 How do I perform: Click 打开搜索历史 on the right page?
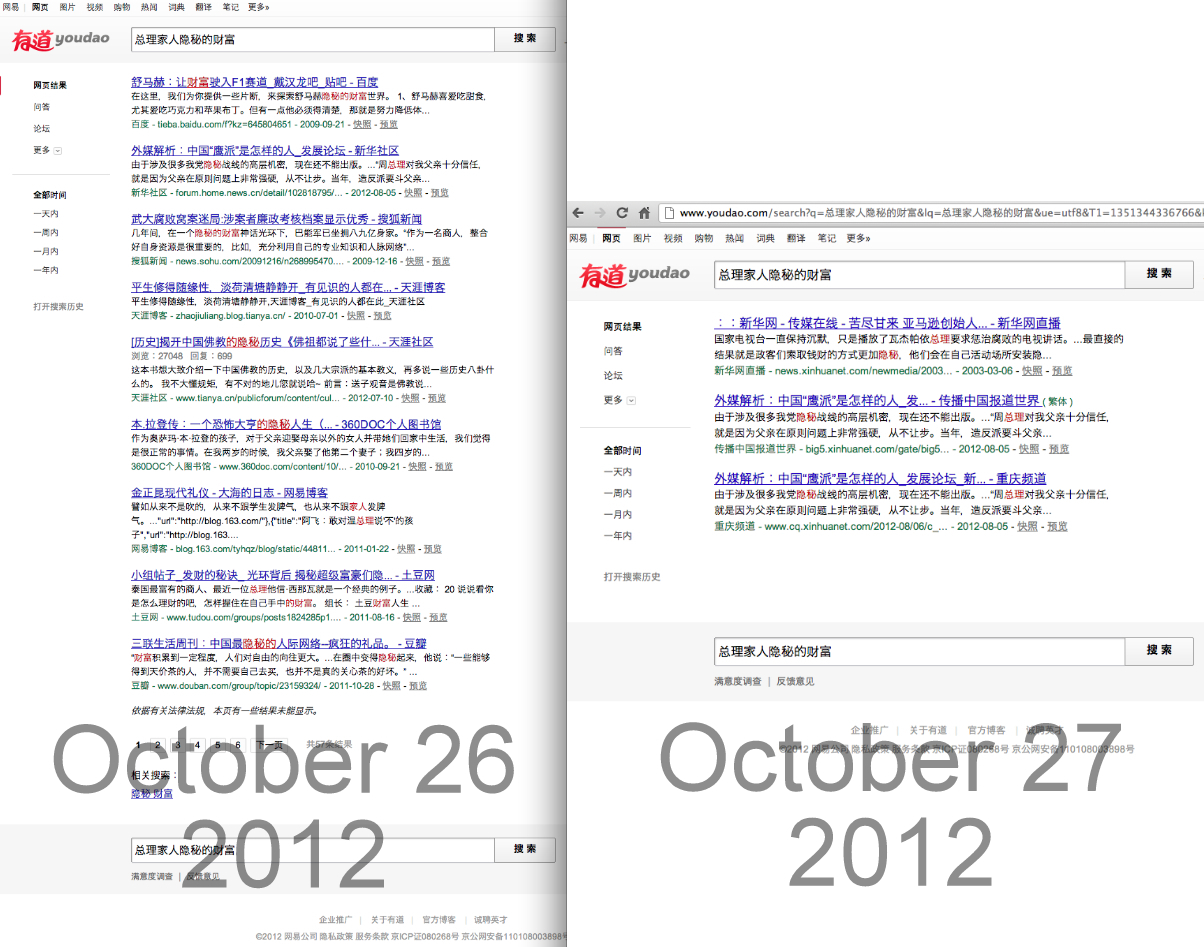[x=632, y=577]
